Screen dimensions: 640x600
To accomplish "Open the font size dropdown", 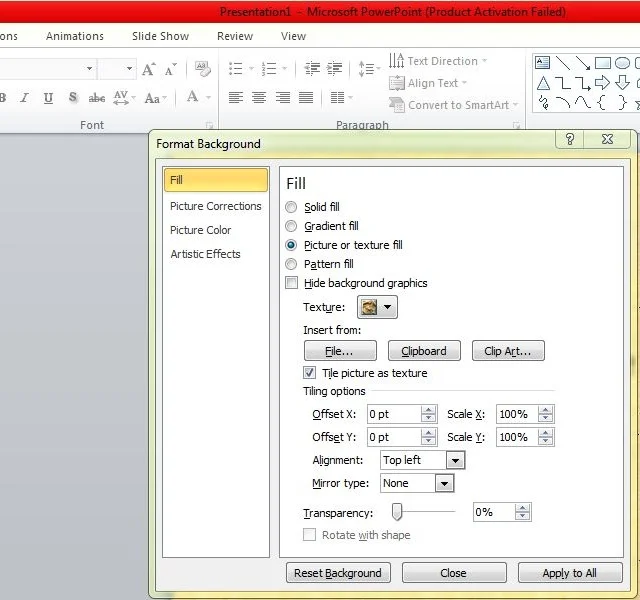I will click(x=129, y=69).
